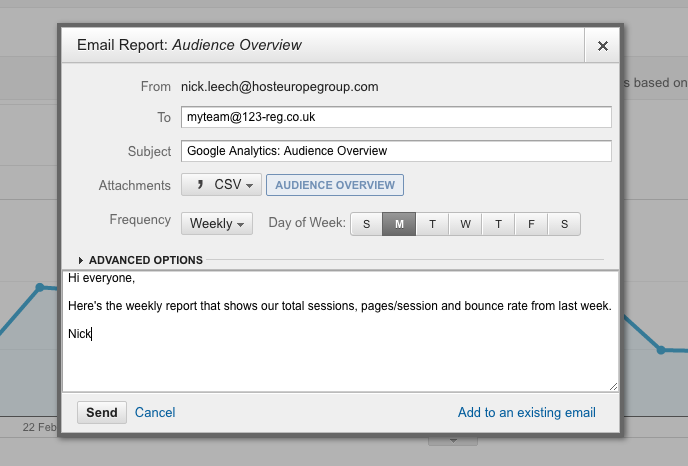Click the sender address nick.leech@hosteuropegroup.com
Viewport: 688px width, 466px height.
(280, 86)
